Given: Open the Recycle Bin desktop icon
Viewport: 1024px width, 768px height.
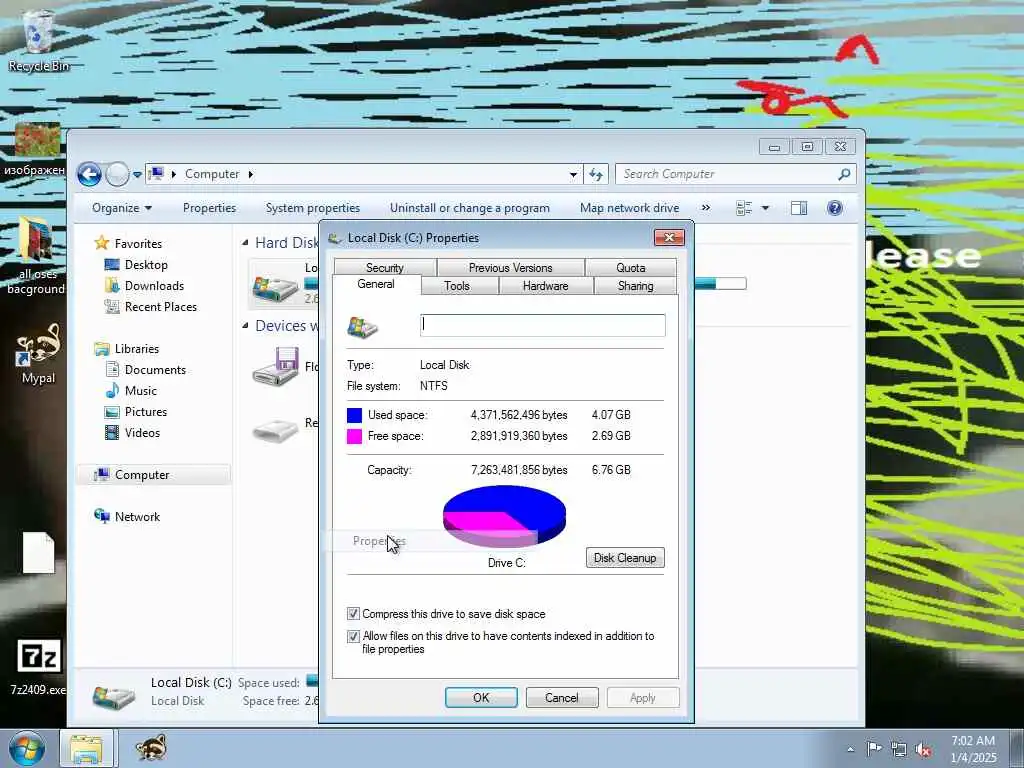Looking at the screenshot, I should (x=37, y=40).
